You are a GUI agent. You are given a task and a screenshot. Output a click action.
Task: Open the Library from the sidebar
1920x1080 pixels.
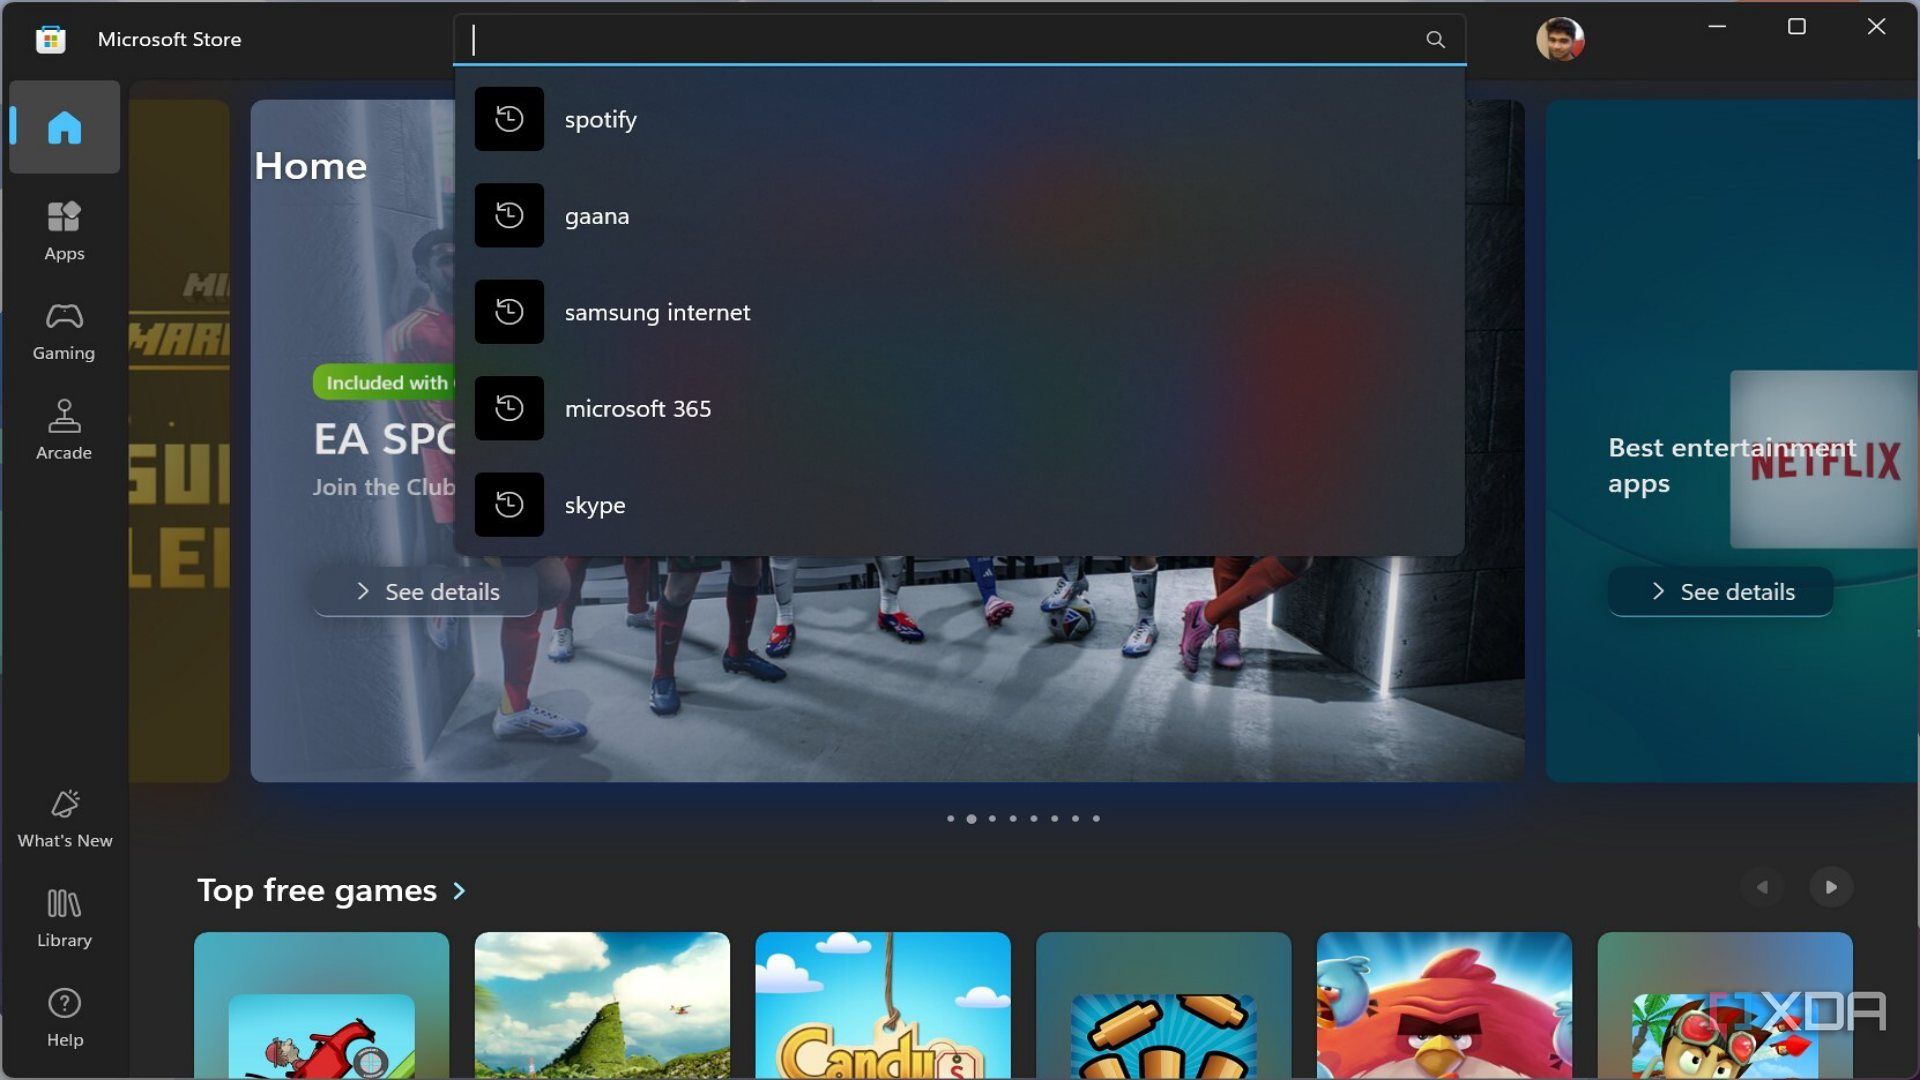64,917
